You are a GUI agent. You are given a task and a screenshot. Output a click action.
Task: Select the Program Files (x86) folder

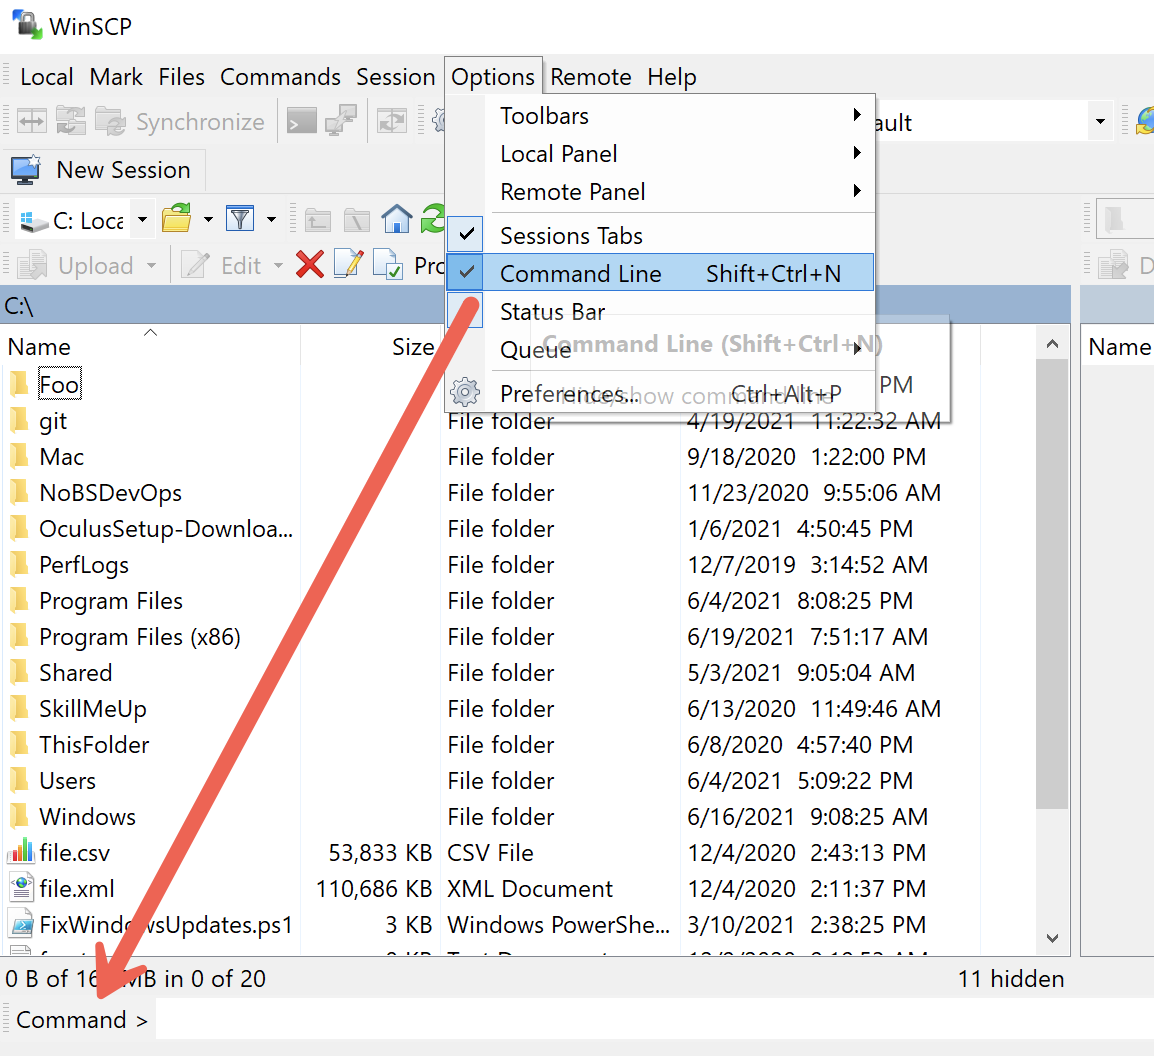pos(140,637)
